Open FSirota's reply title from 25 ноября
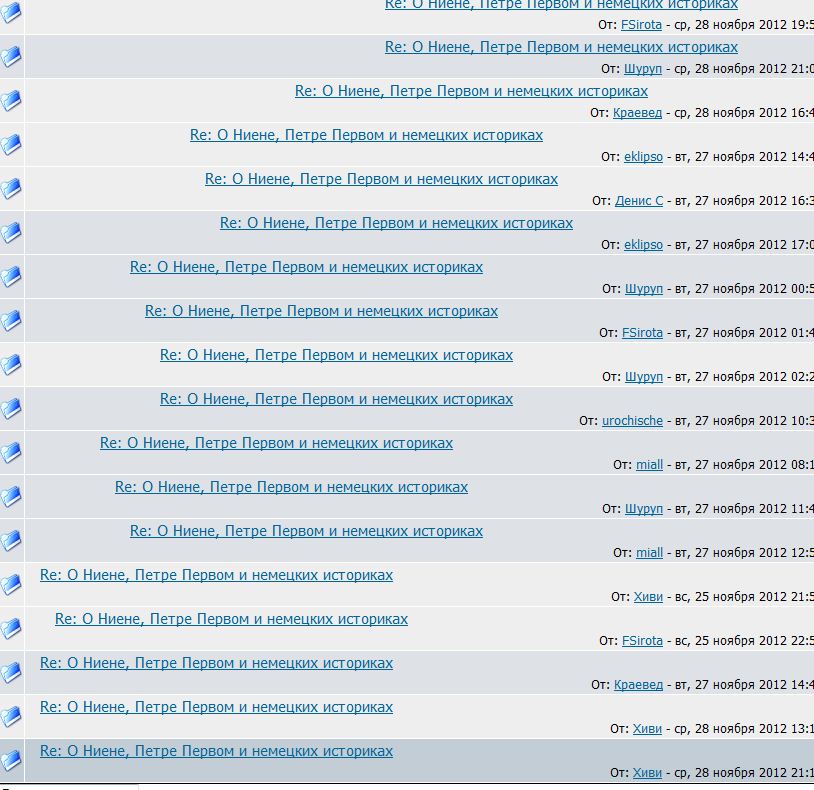 point(231,619)
